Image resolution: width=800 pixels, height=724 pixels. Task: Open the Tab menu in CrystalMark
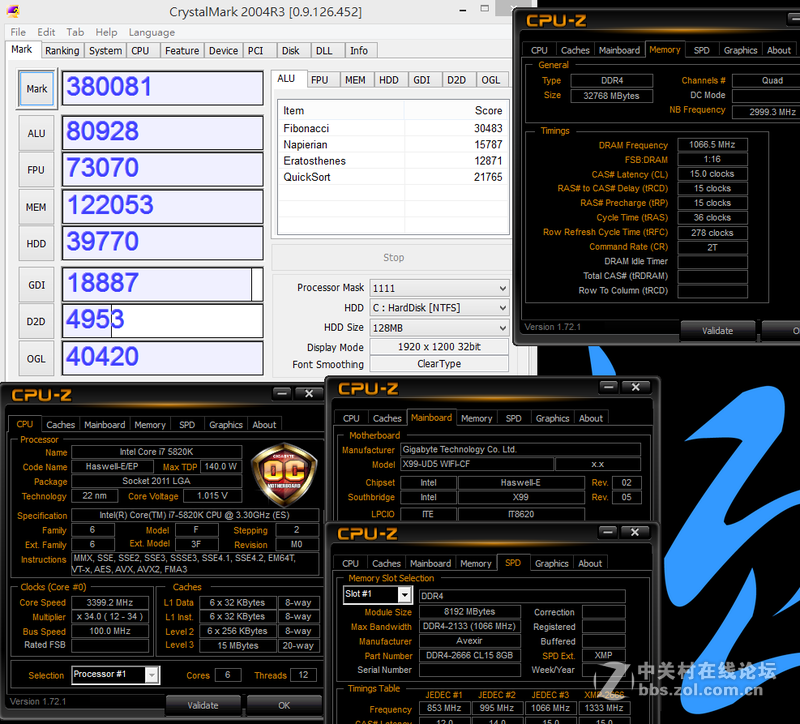(x=75, y=32)
